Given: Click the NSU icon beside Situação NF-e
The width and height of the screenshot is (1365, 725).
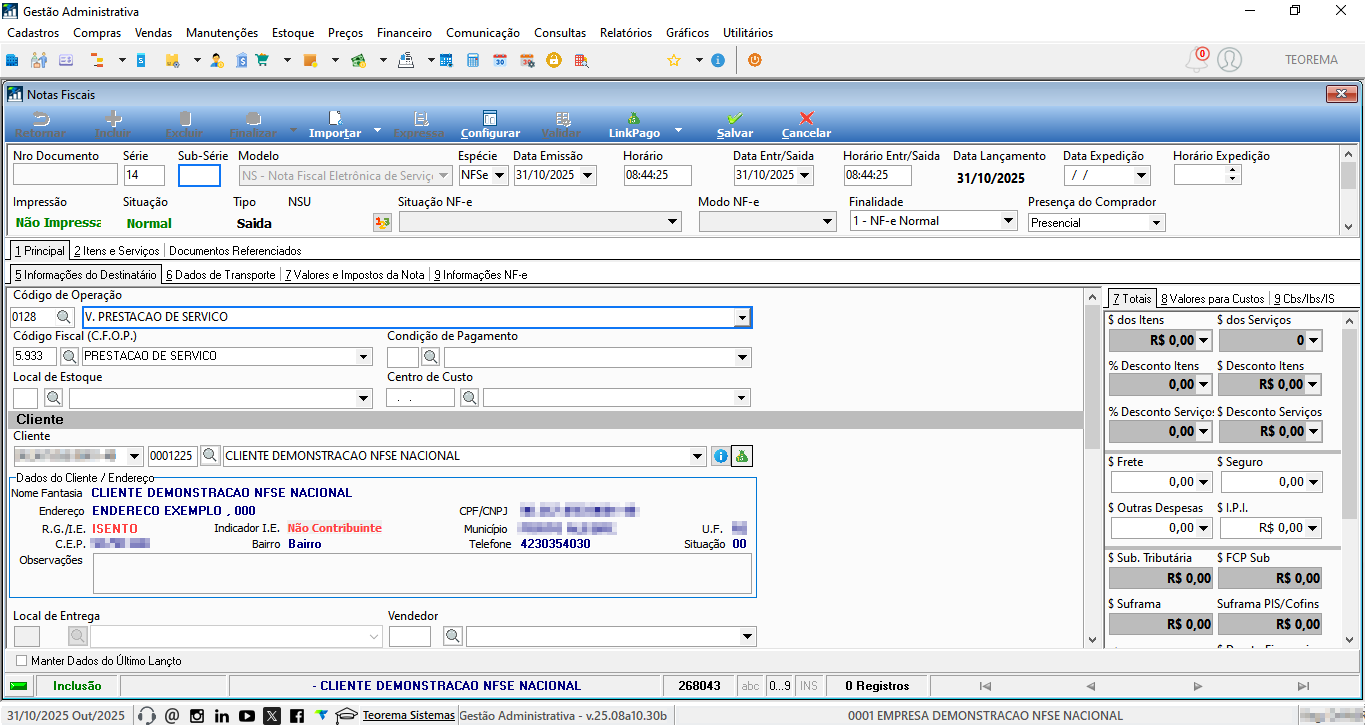Looking at the screenshot, I should tap(382, 222).
